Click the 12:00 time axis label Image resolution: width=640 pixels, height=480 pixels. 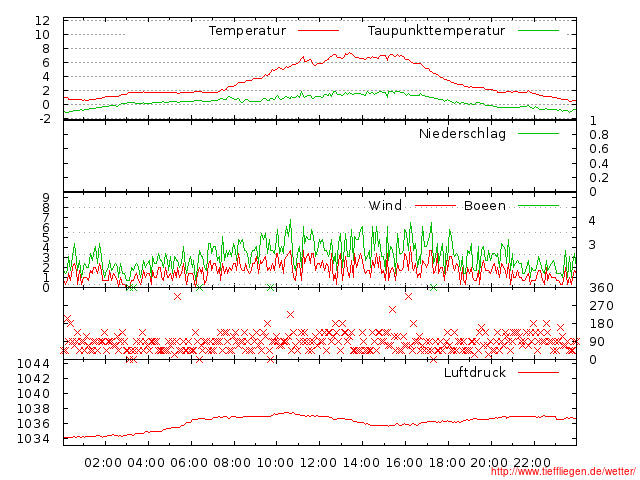click(318, 463)
